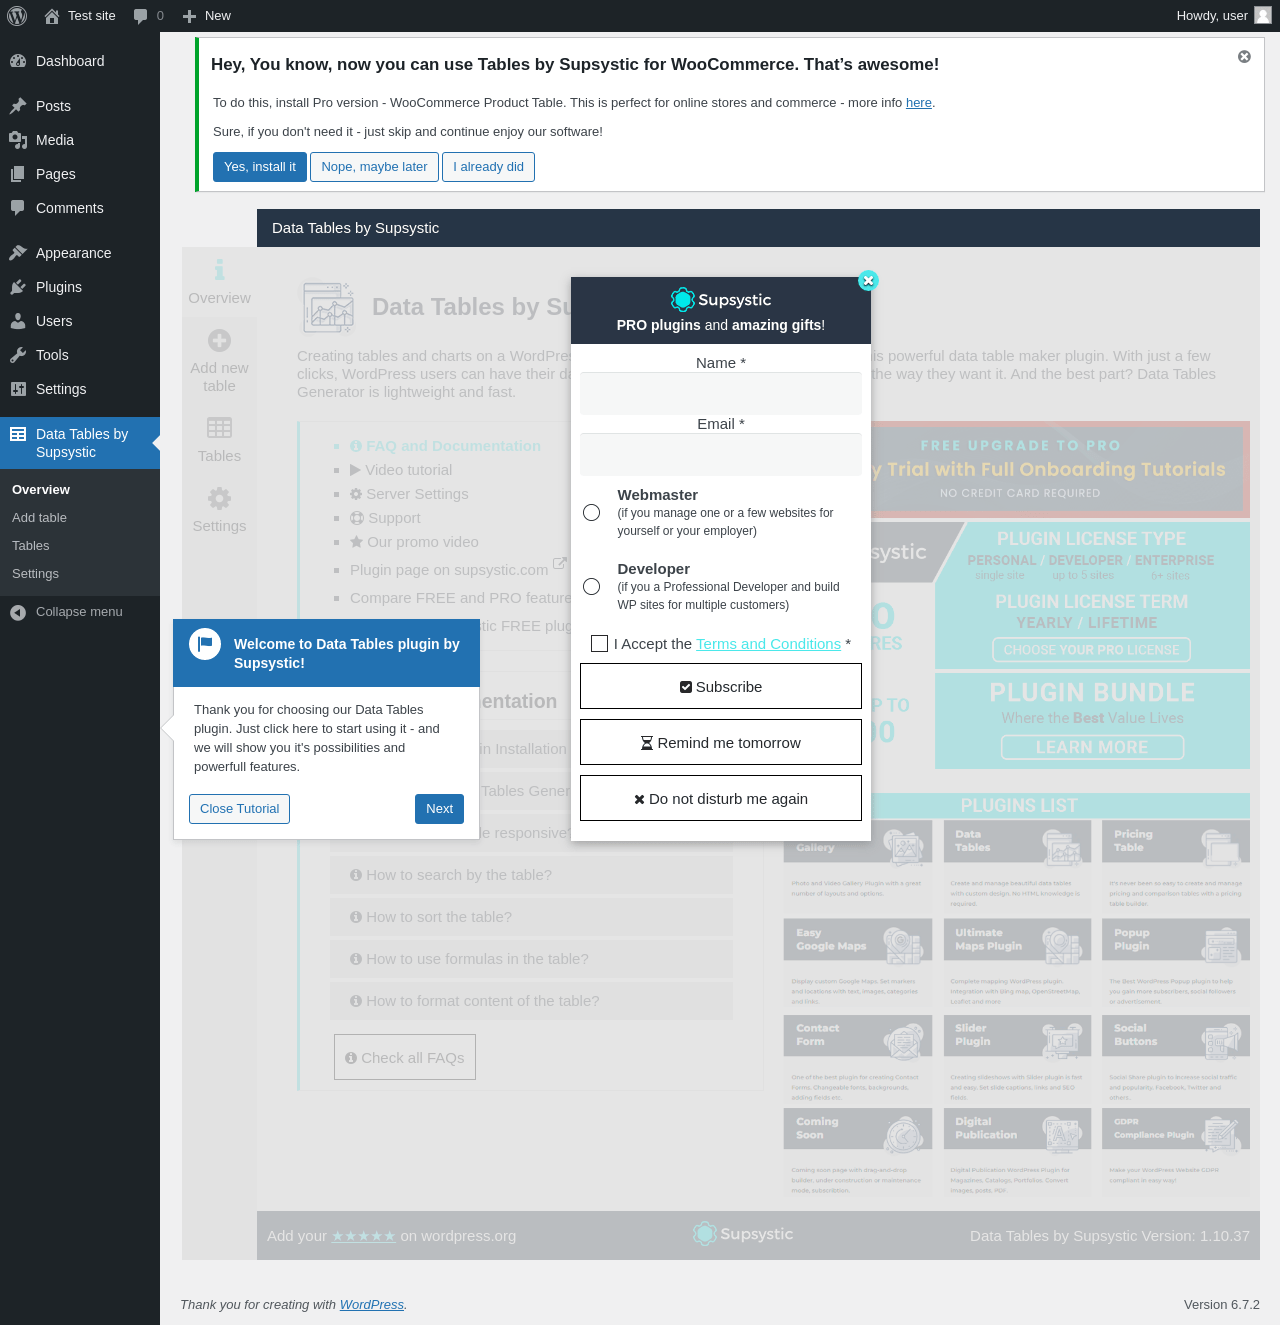Click Do not disturb me again
Viewport: 1280px width, 1325px height.
pyautogui.click(x=721, y=799)
